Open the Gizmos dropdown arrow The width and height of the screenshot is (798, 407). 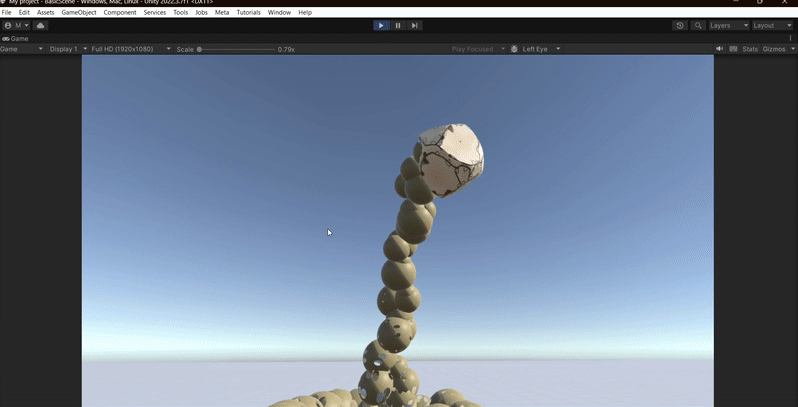tap(792, 49)
